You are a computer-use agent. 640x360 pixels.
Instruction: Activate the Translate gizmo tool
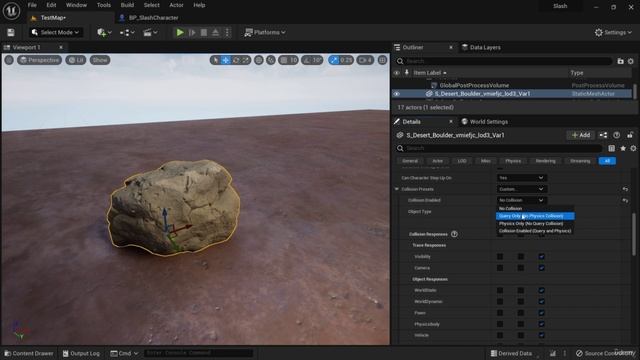point(225,60)
